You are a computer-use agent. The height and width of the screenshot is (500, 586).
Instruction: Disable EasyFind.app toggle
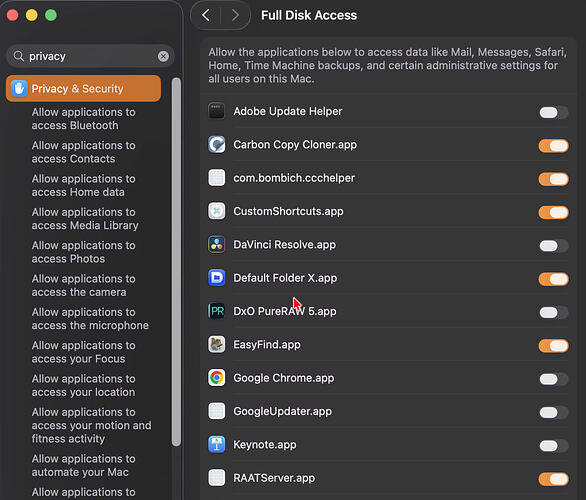553,346
